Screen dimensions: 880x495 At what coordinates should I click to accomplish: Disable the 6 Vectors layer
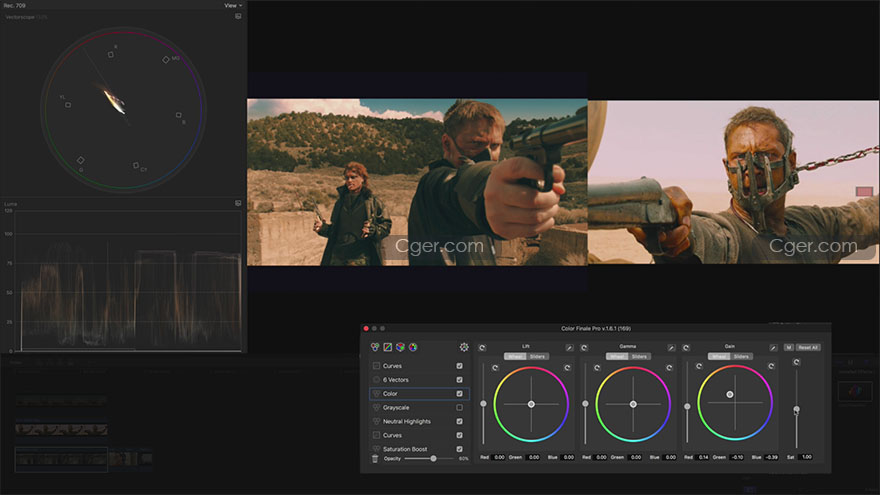pyautogui.click(x=460, y=380)
